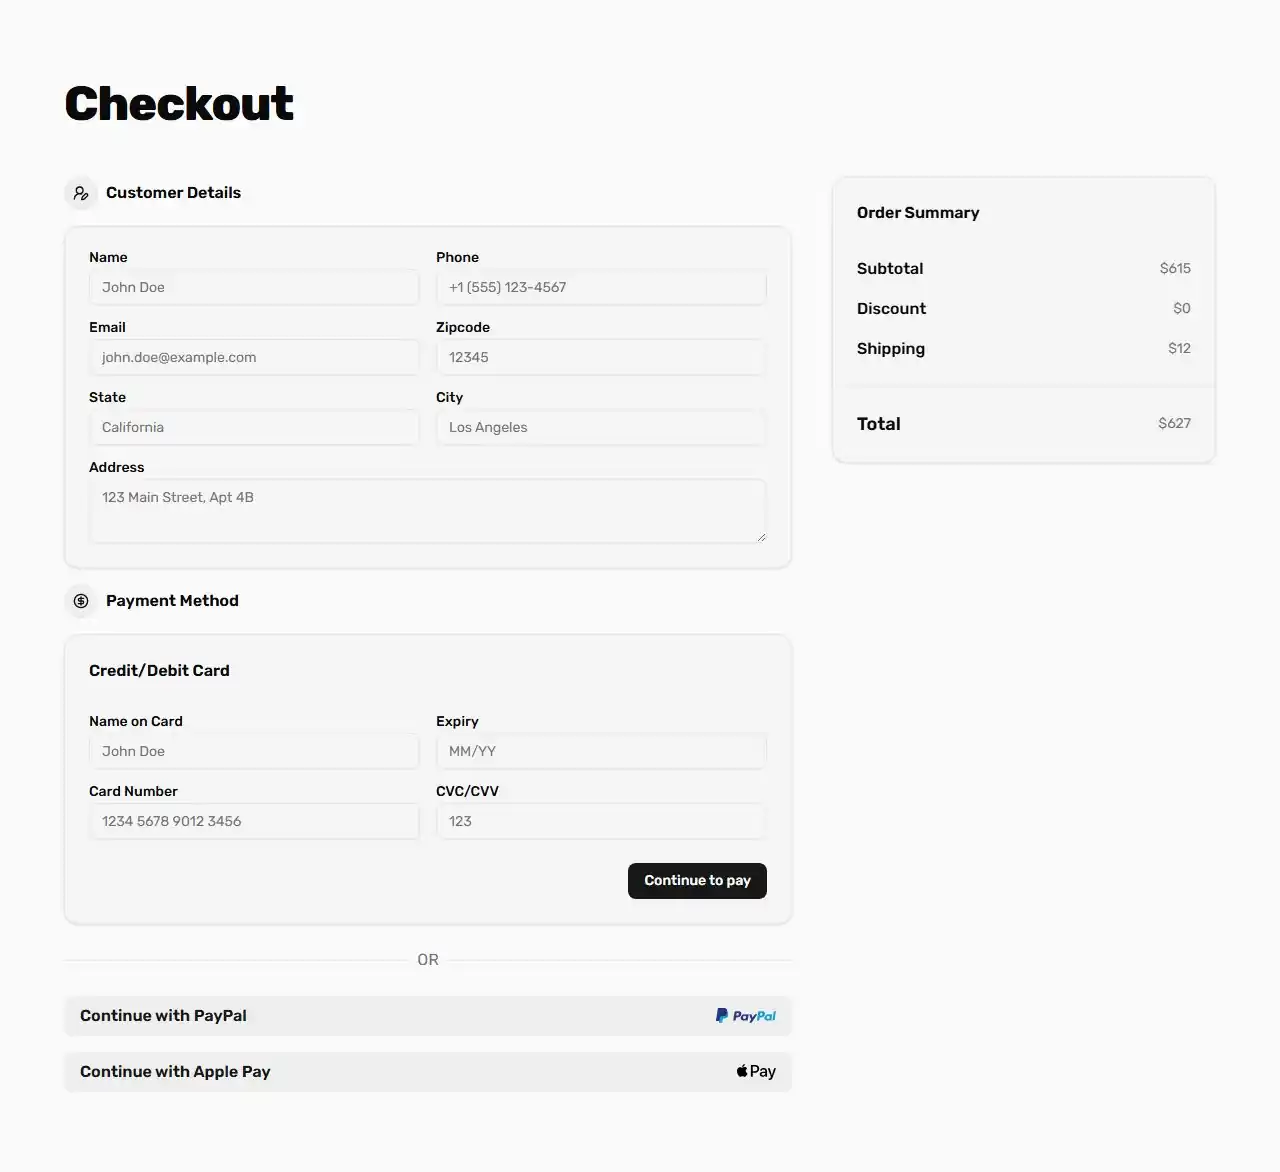This screenshot has width=1280, height=1172.
Task: Click the State field showing California
Action: pyautogui.click(x=254, y=427)
